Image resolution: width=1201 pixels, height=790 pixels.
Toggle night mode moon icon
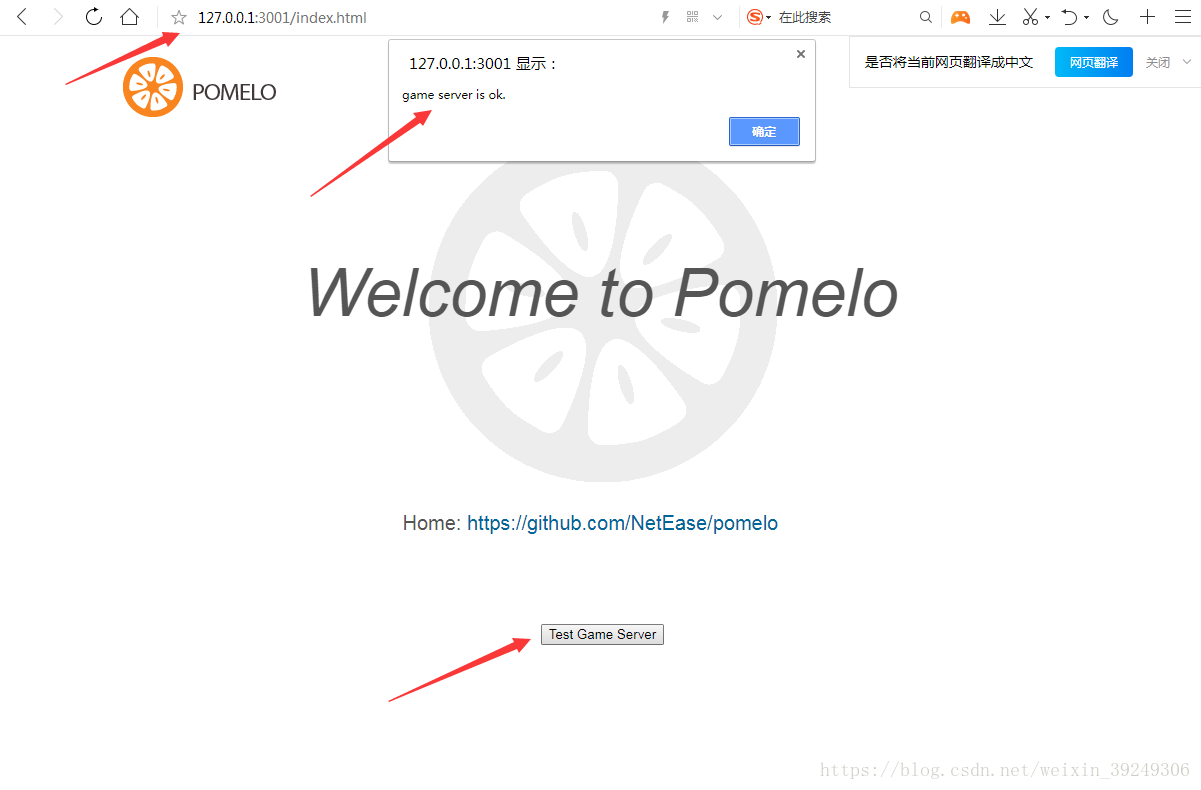[1111, 17]
